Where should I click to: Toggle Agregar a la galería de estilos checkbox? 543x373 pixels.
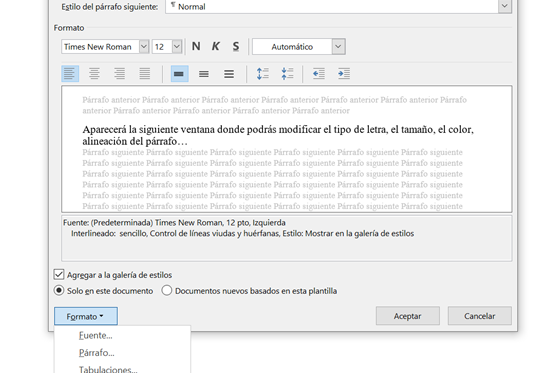tap(59, 275)
